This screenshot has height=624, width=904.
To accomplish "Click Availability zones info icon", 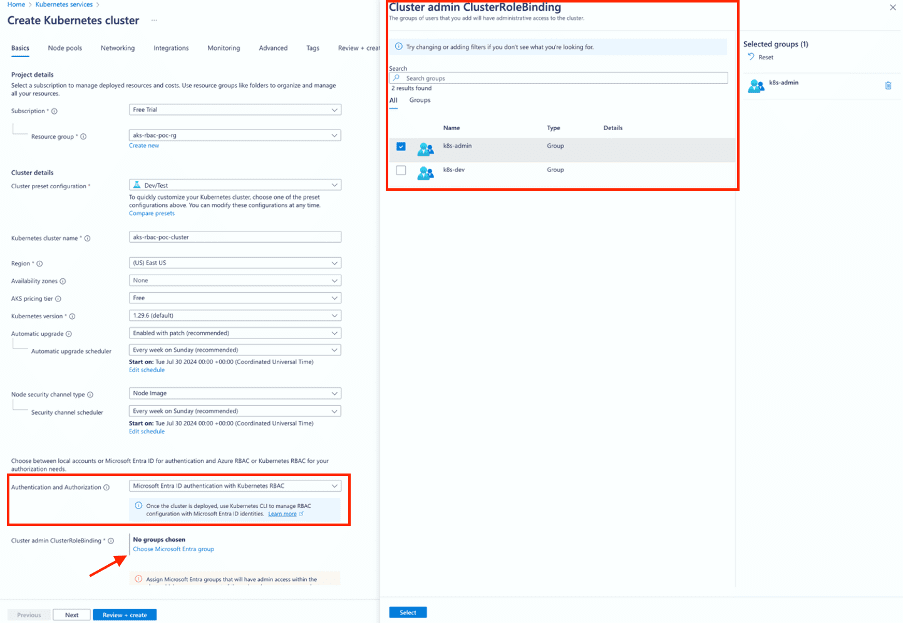I will [63, 281].
